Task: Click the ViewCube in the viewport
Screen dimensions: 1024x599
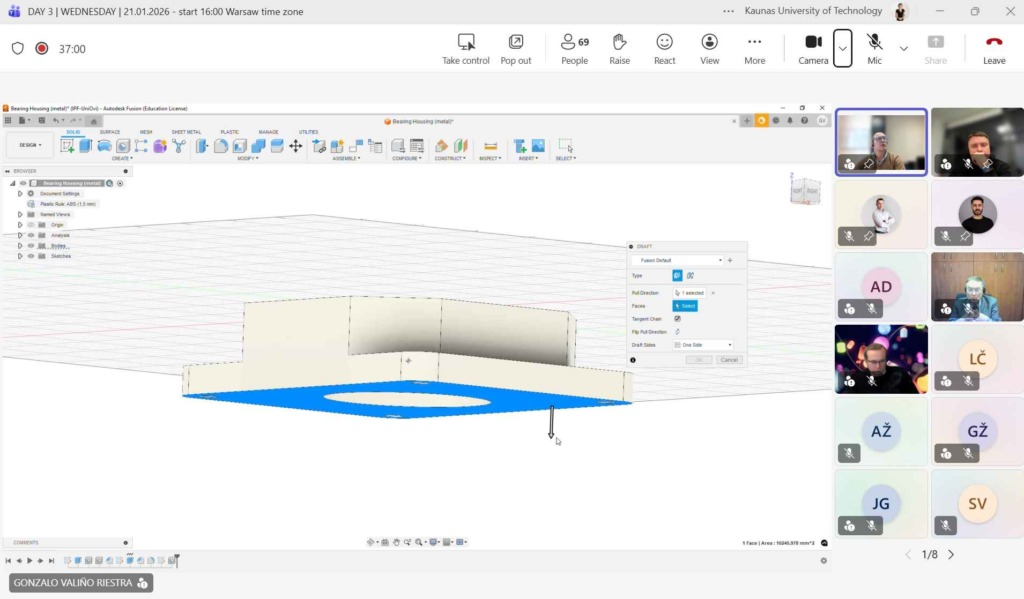Action: pos(805,189)
